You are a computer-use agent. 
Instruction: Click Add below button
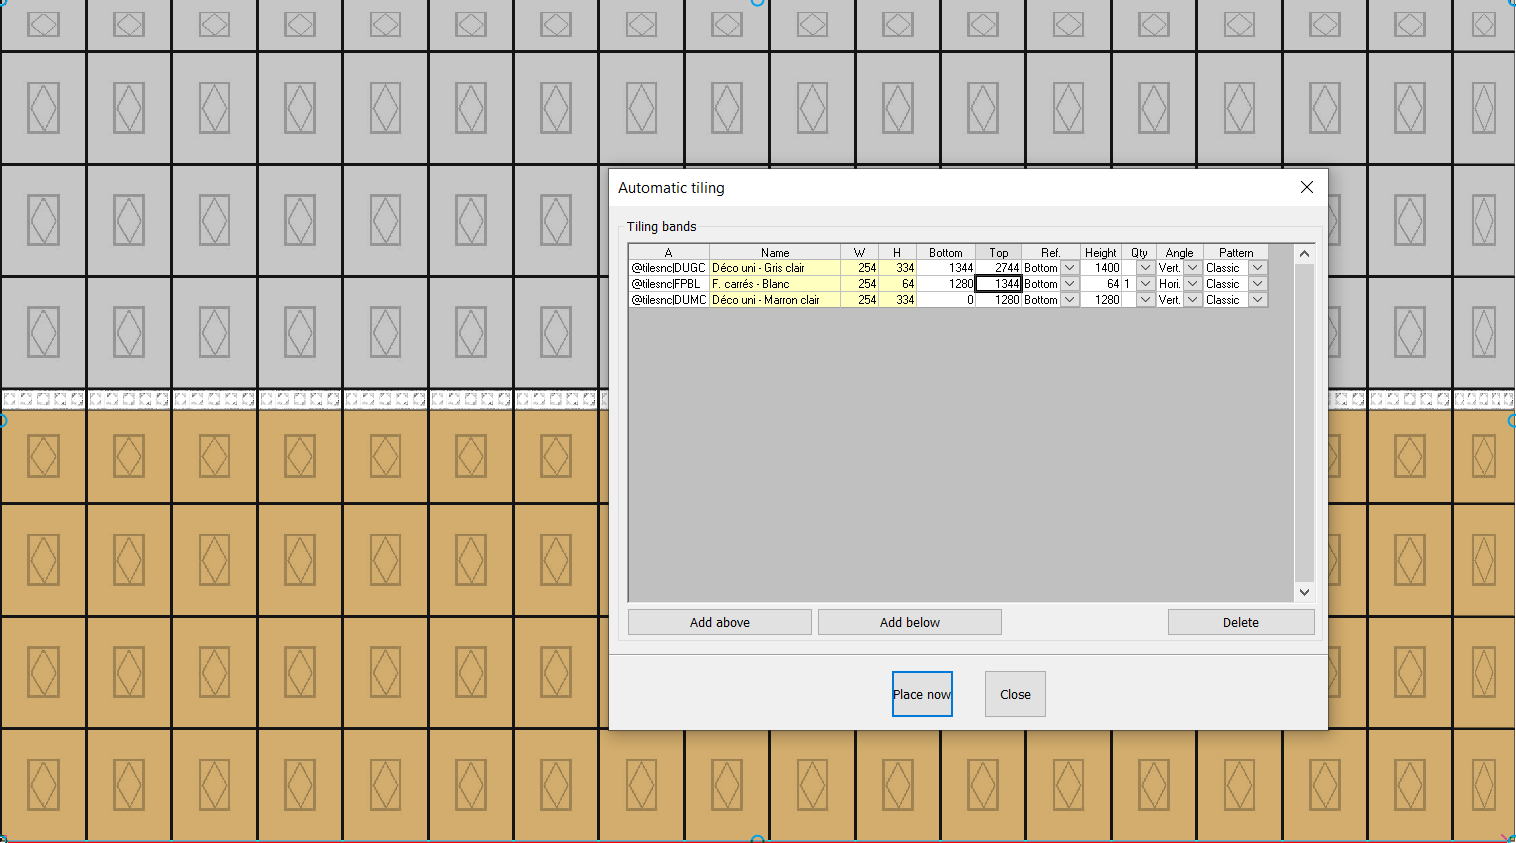(909, 622)
